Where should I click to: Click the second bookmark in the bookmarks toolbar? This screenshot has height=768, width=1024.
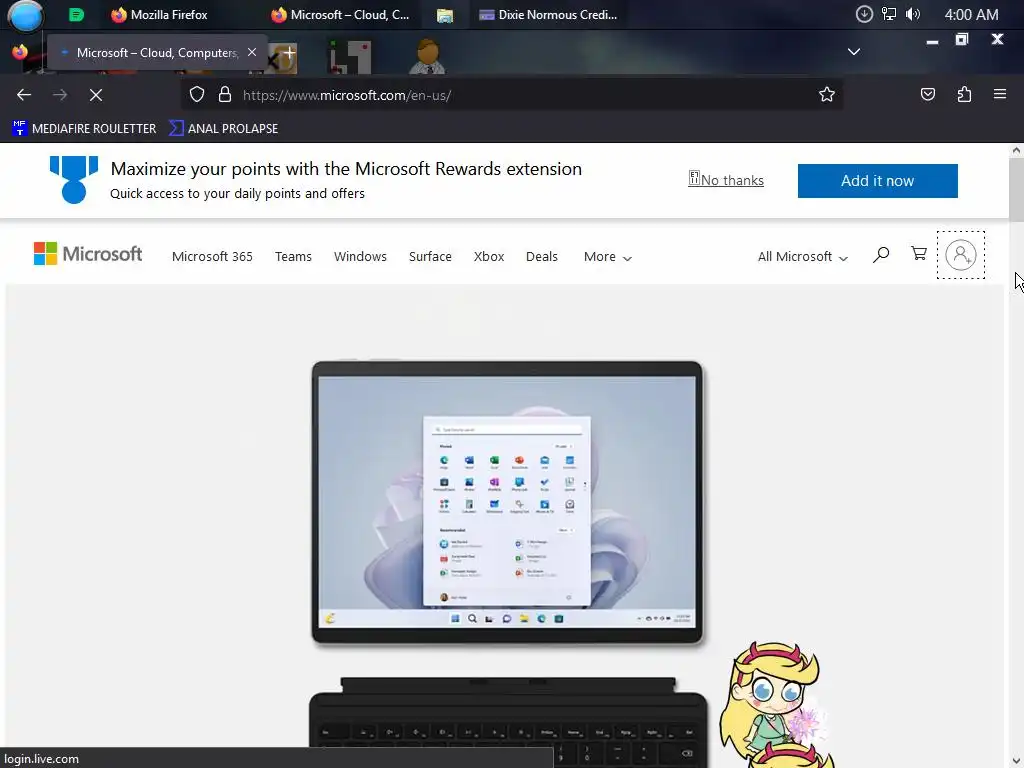tap(223, 129)
